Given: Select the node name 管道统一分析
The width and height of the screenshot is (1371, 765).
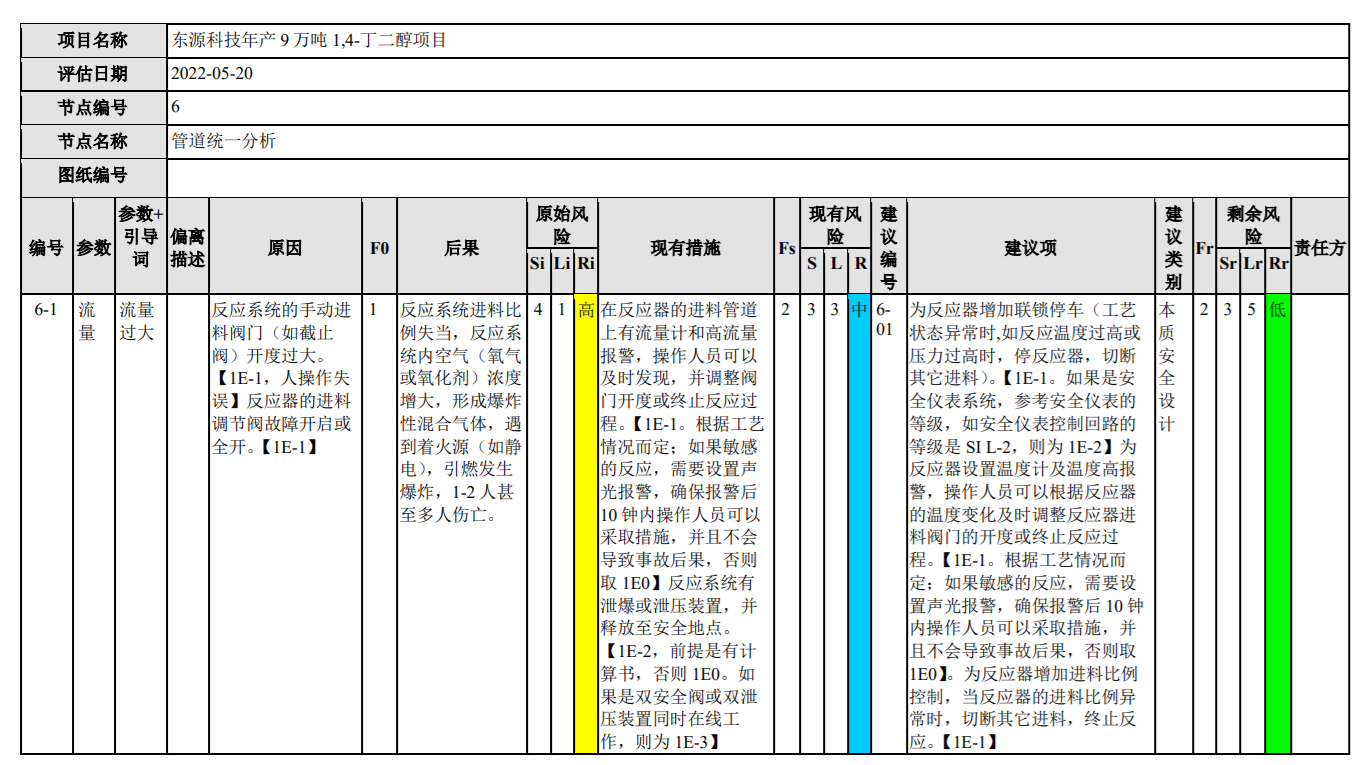Looking at the screenshot, I should coord(223,141).
